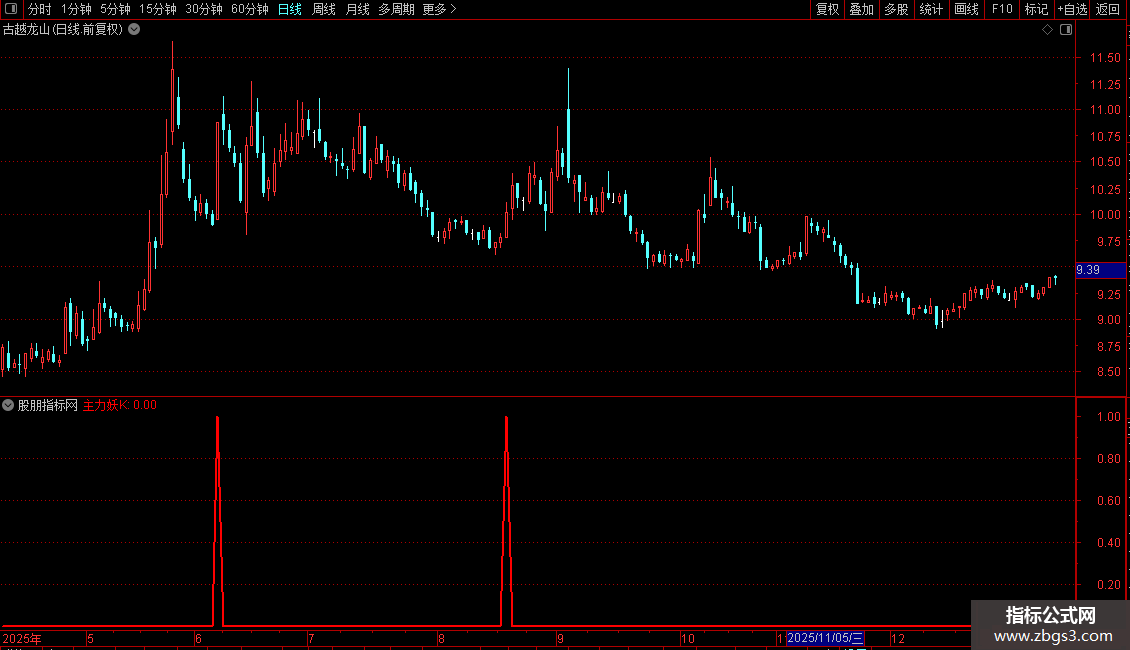Click the 统计 statistics button

point(931,9)
